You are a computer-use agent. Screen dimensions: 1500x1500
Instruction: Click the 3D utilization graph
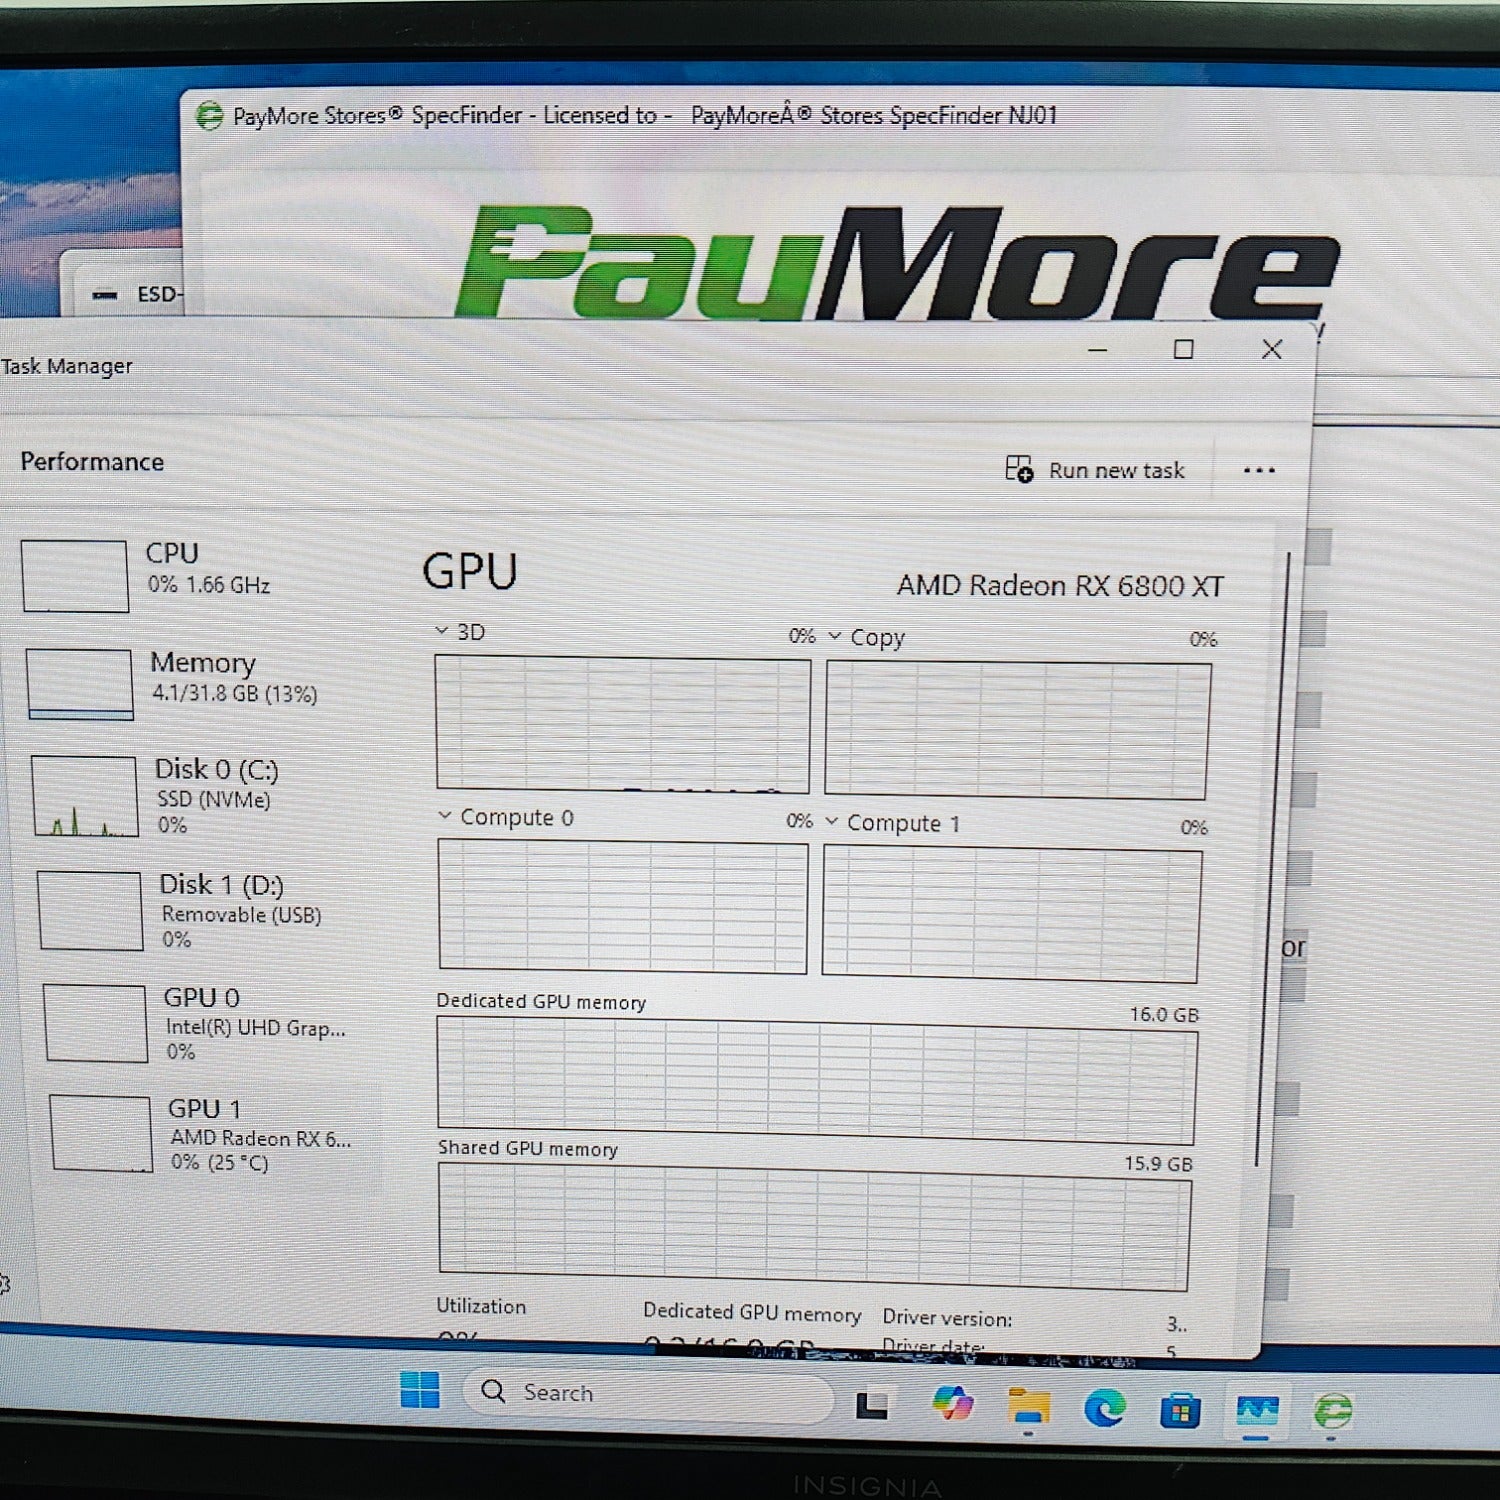click(x=622, y=724)
